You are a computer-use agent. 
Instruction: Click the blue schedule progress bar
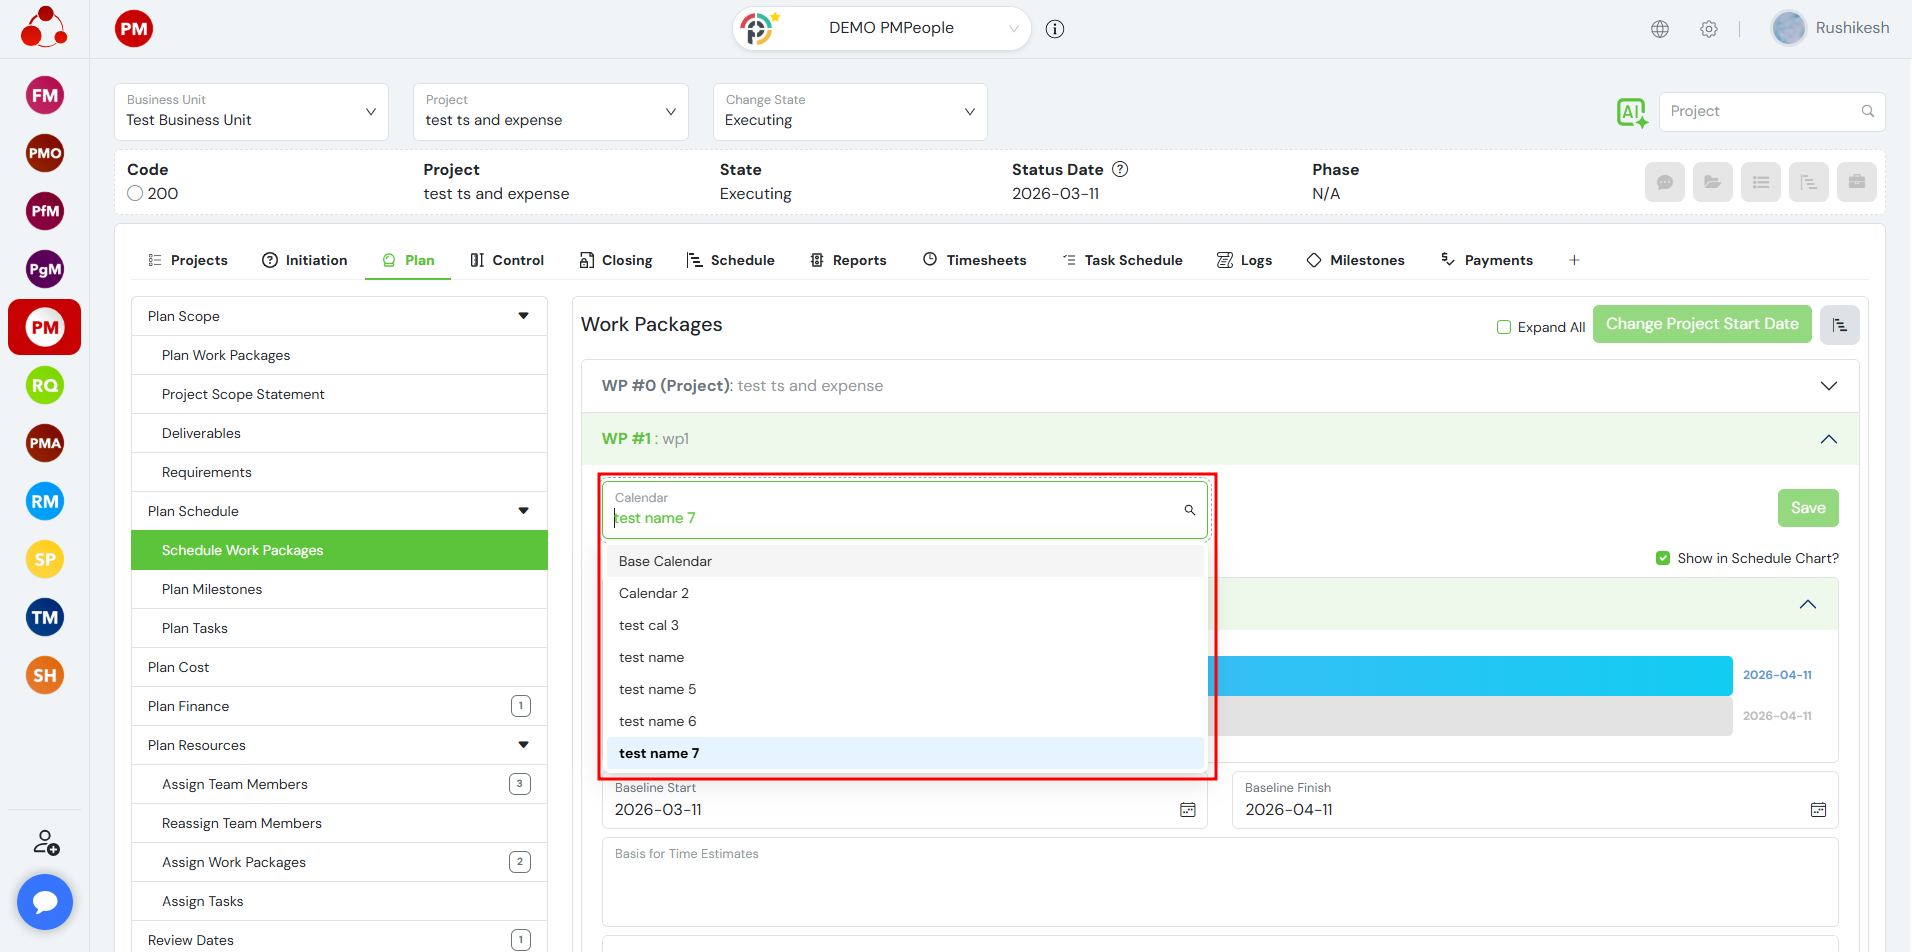pos(1470,676)
